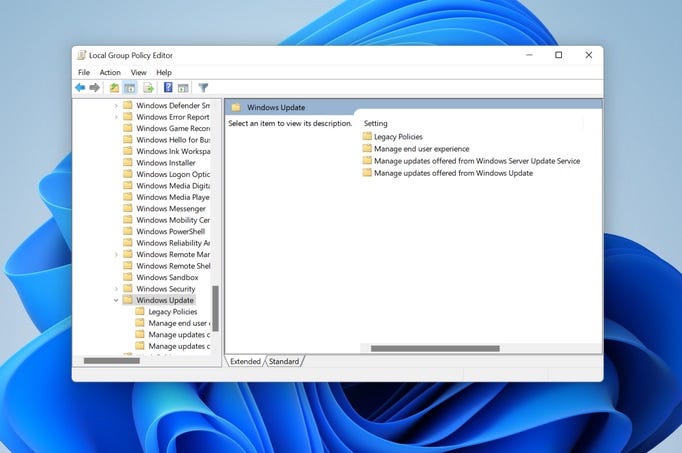Viewport: 682px width, 453px height.
Task: Expand the Windows Security tree node
Action: point(116,289)
